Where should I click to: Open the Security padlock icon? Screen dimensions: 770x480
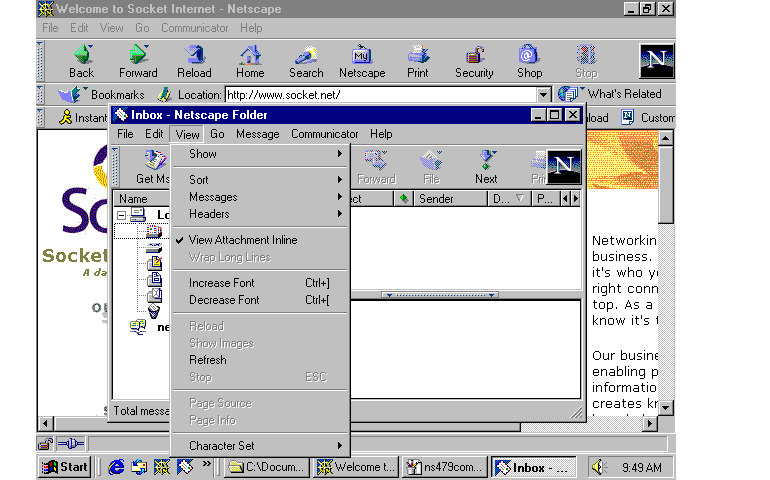click(x=474, y=55)
